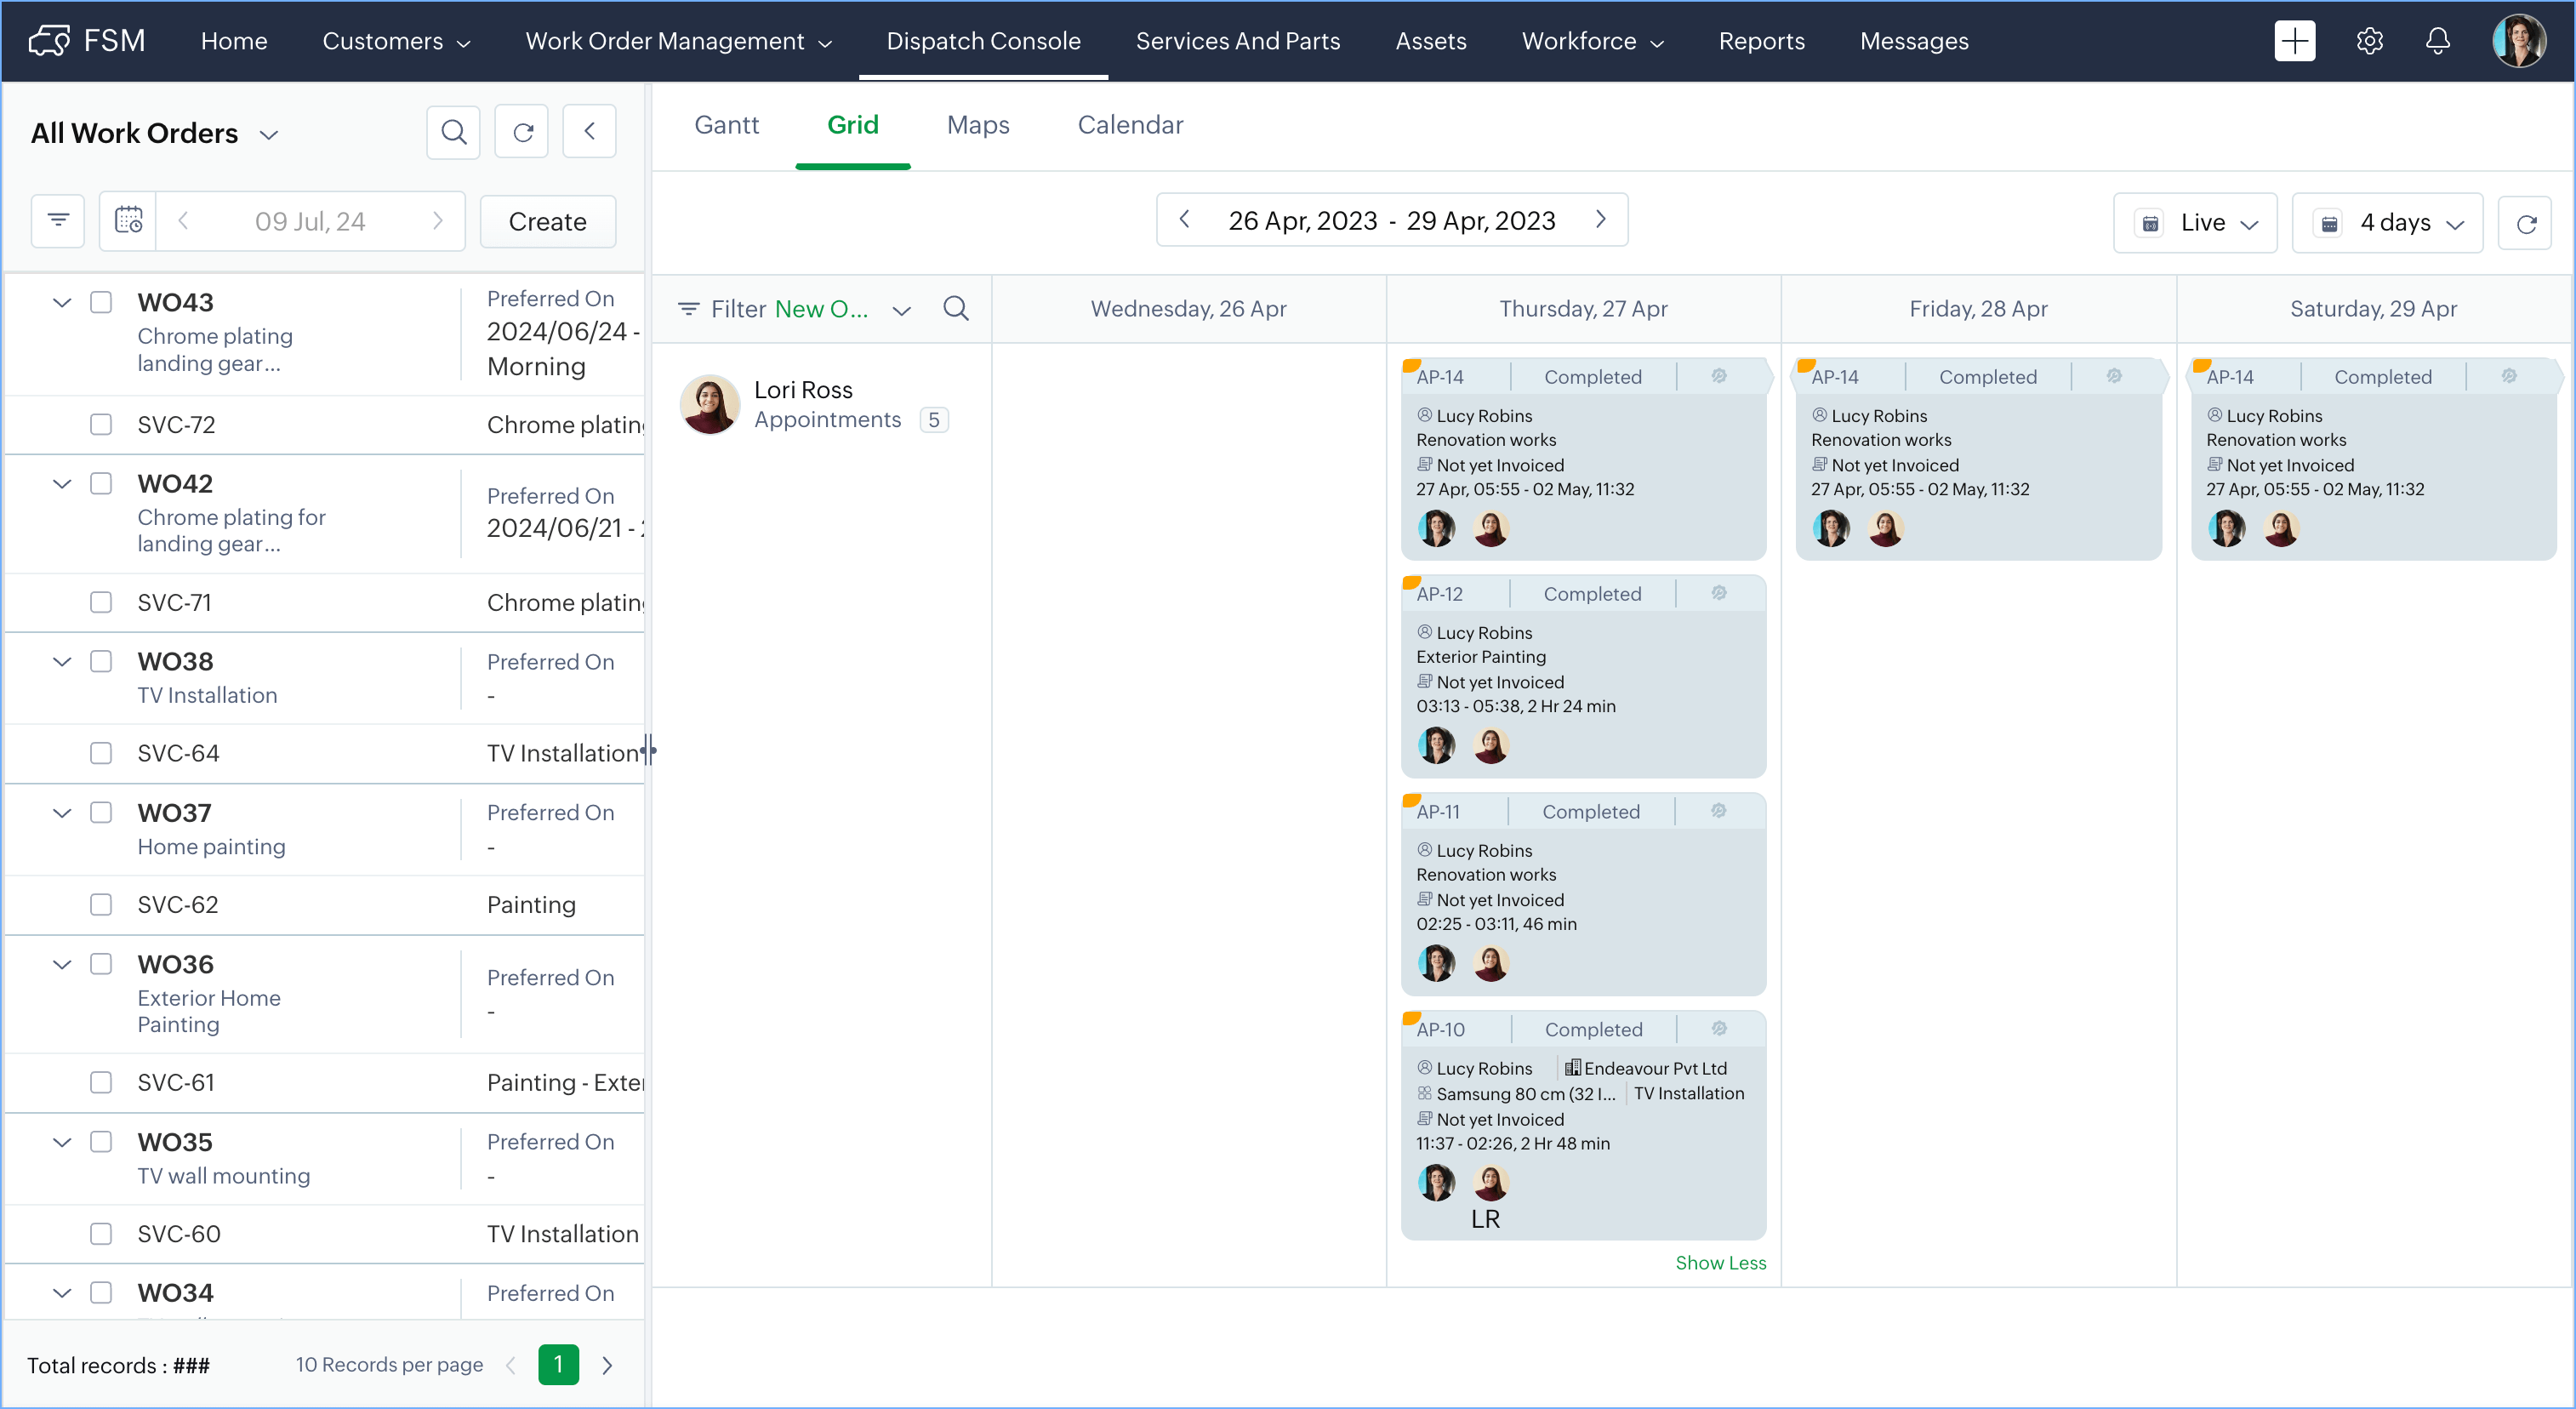Refresh the All Work Orders list
The width and height of the screenshot is (2576, 1409).
tap(522, 132)
